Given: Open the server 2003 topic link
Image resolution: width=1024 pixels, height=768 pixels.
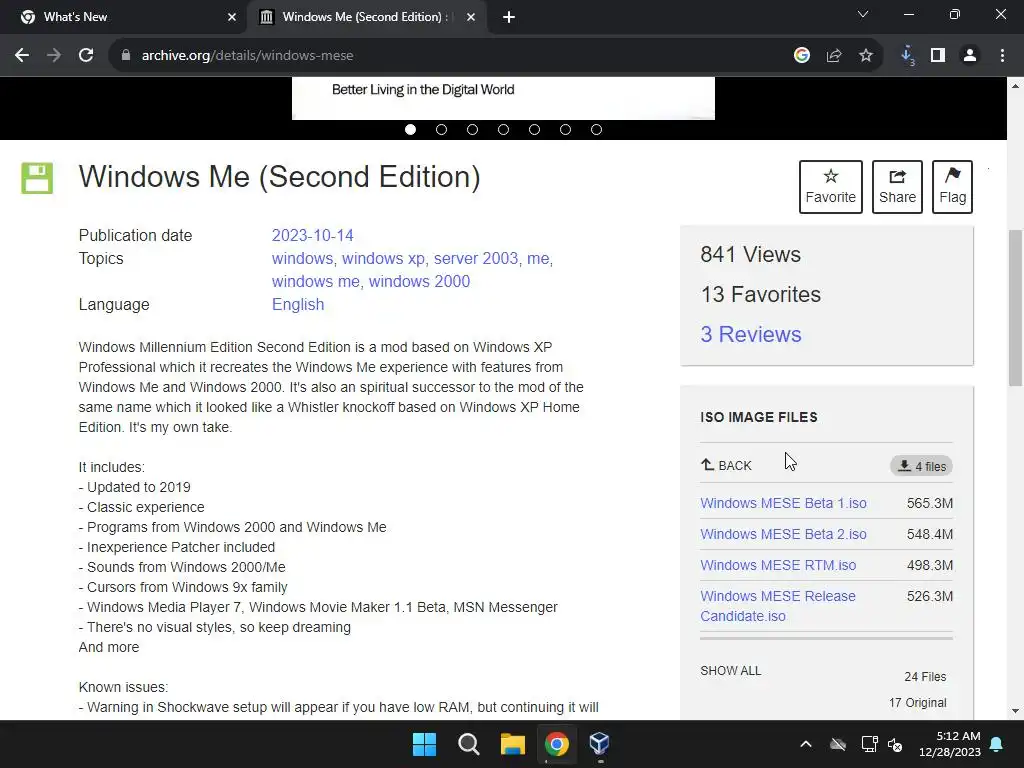Looking at the screenshot, I should [x=475, y=259].
